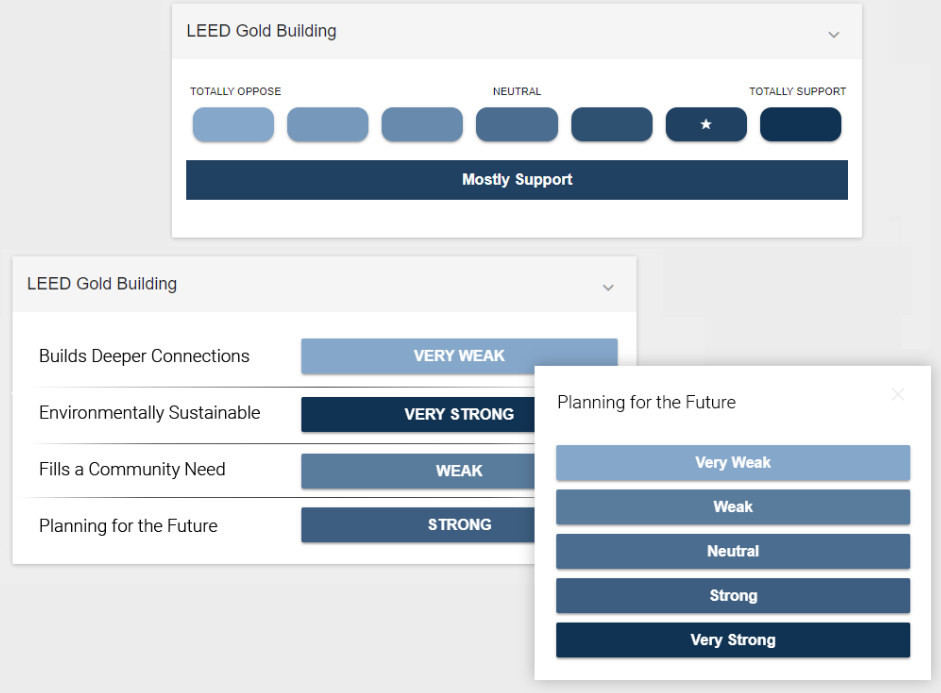Viewport: 941px width, 693px height.
Task: Select the third rating swatch from Totally Oppose
Action: [422, 124]
